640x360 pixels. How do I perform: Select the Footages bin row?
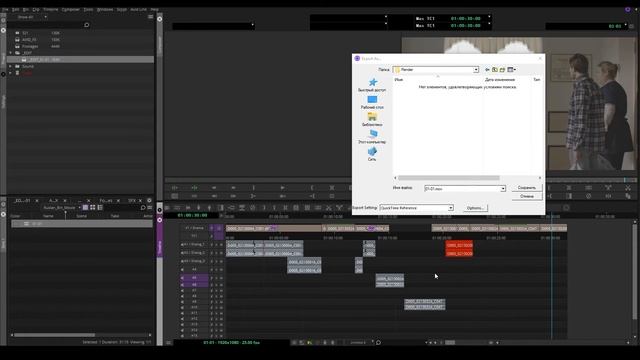(80, 46)
